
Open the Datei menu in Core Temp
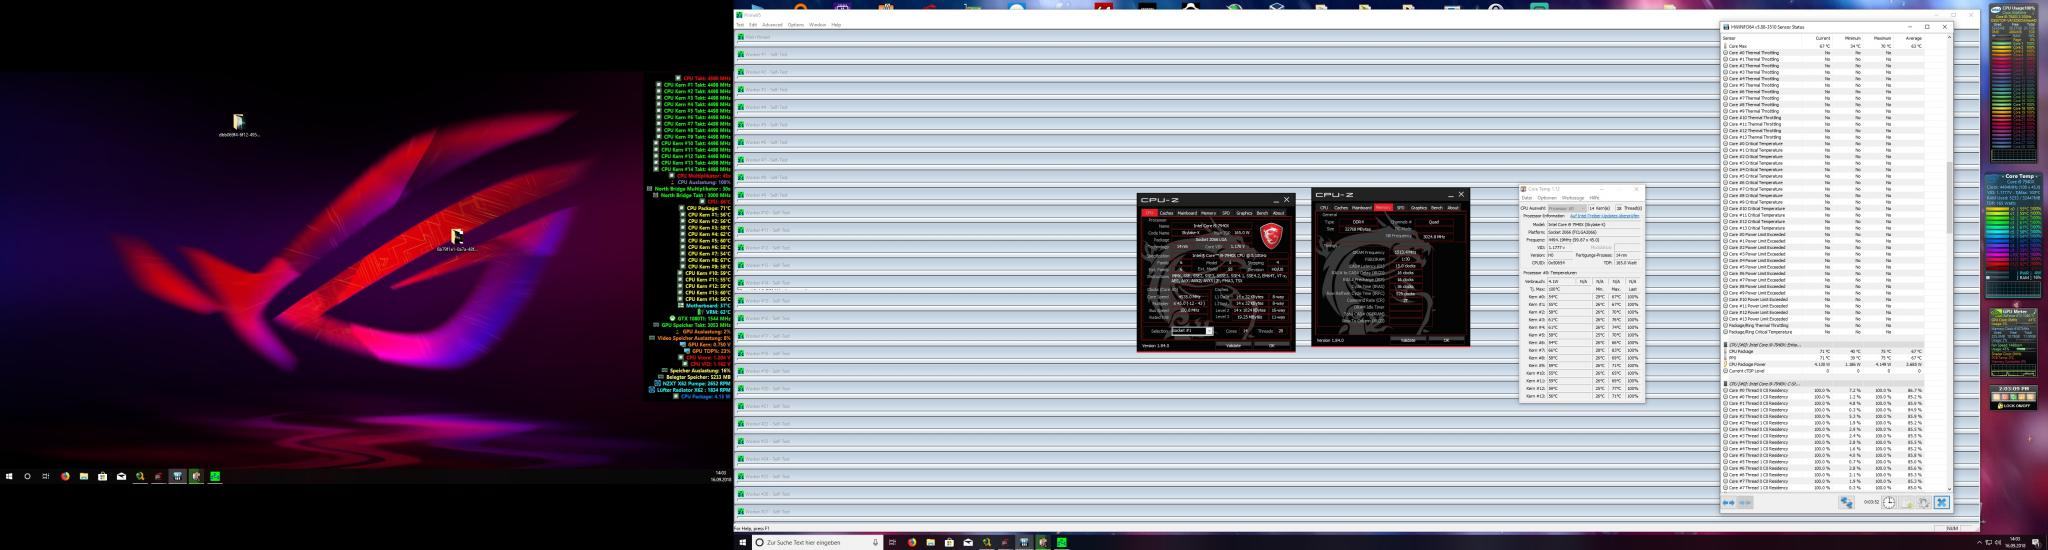pos(1527,198)
